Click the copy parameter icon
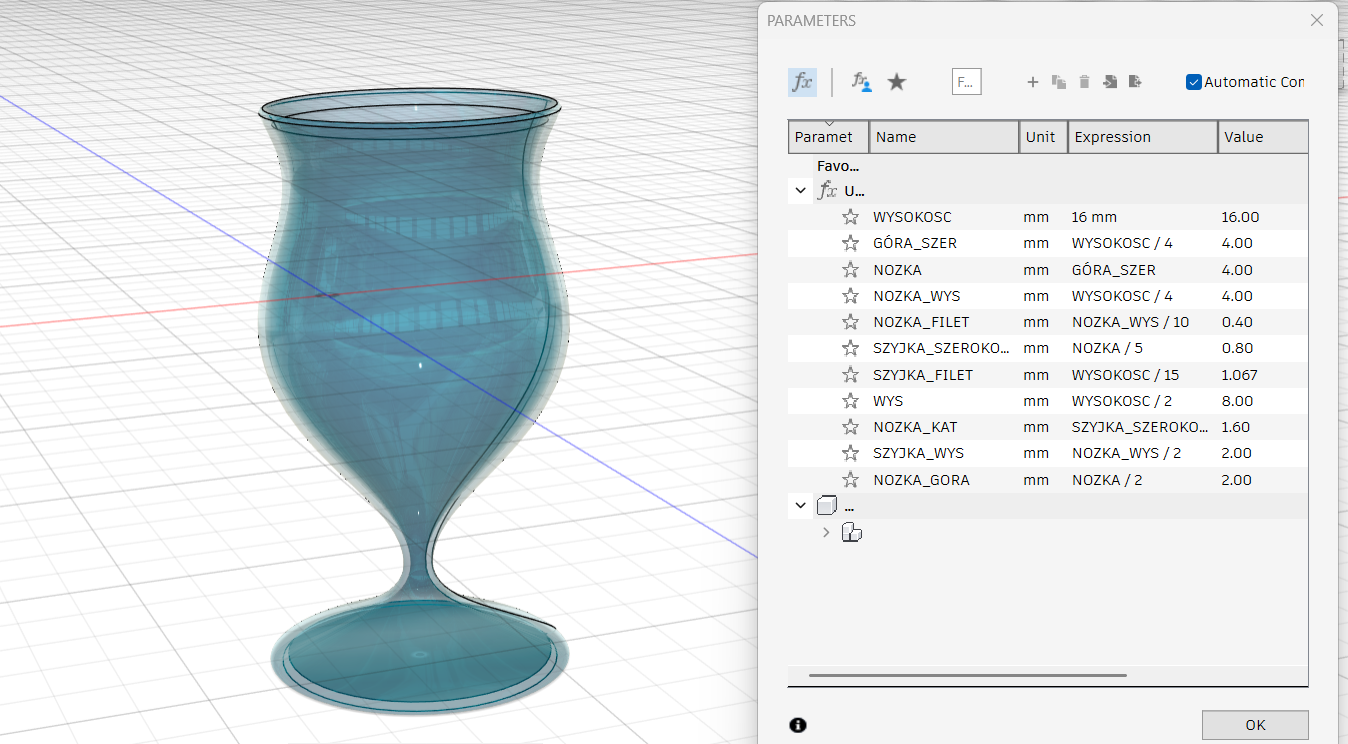 [1059, 82]
